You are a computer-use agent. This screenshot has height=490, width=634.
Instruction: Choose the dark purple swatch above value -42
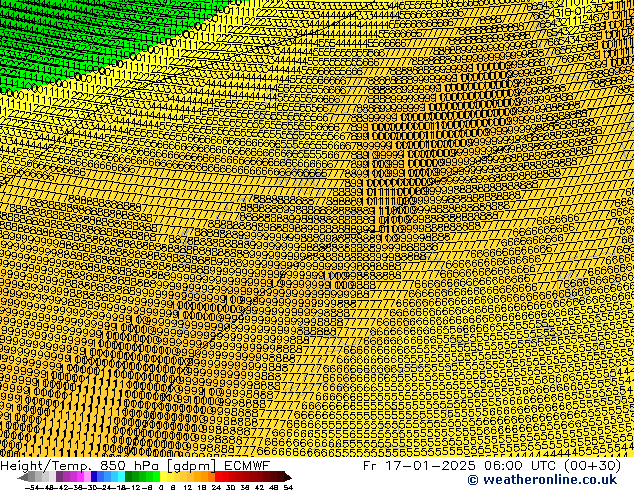click(59, 477)
